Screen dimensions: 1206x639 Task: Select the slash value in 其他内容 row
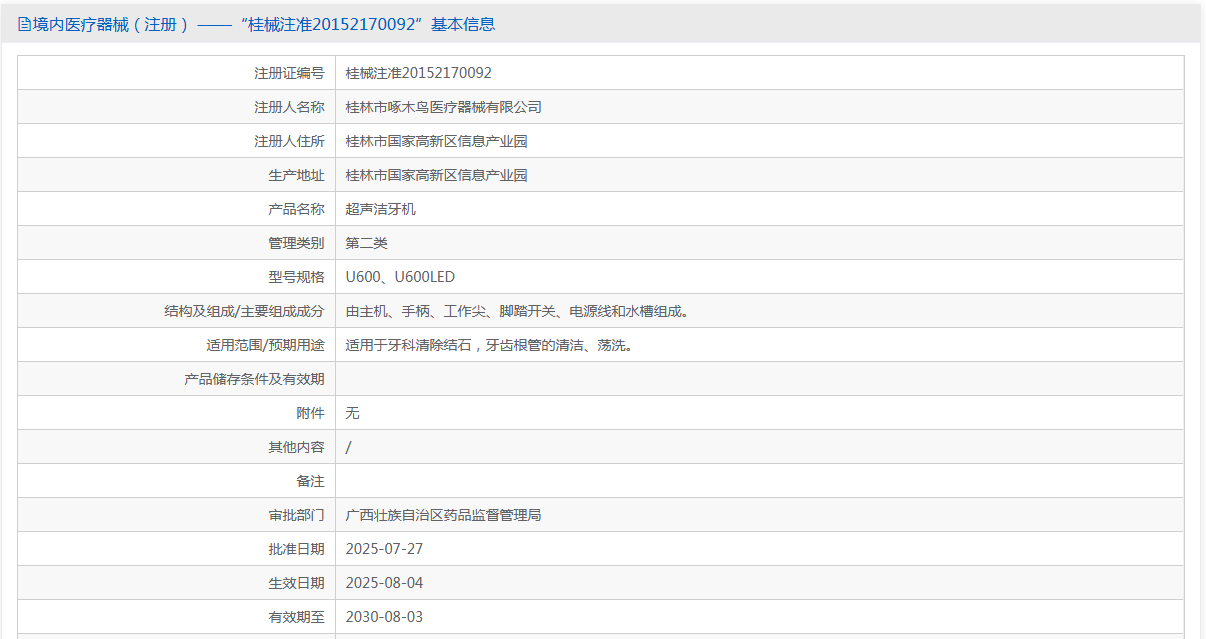[348, 447]
